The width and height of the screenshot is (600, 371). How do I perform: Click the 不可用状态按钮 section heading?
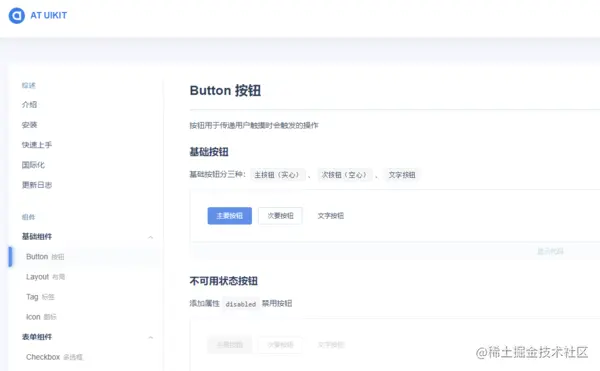(223, 281)
